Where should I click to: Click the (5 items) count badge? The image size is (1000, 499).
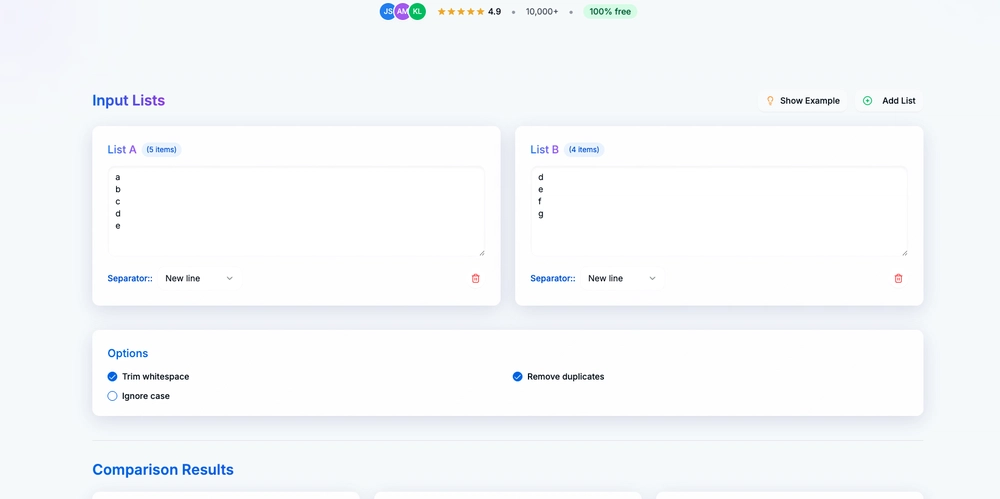[x=161, y=149]
